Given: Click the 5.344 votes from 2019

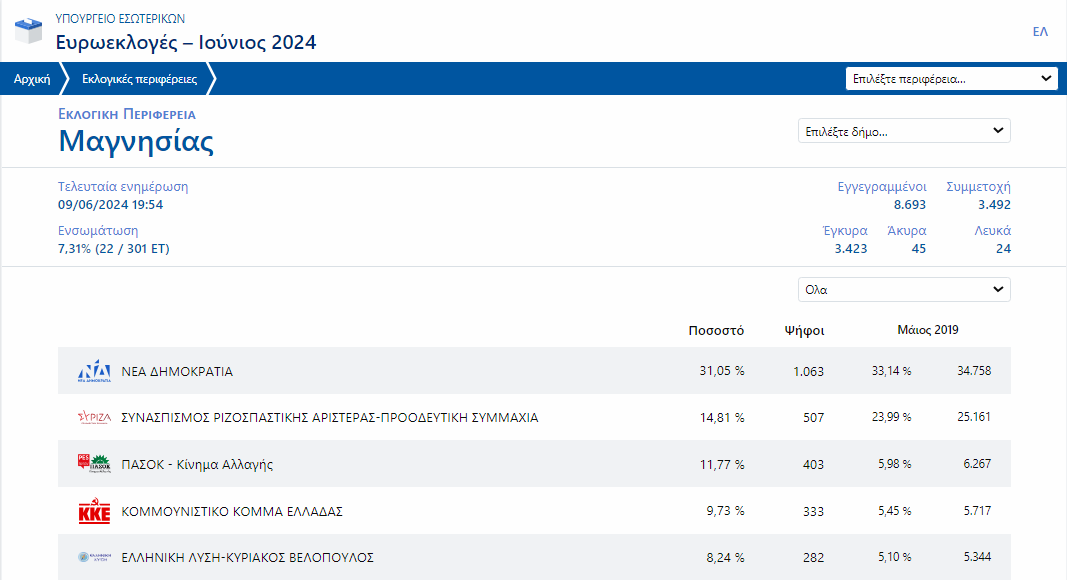Looking at the screenshot, I should 977,557.
